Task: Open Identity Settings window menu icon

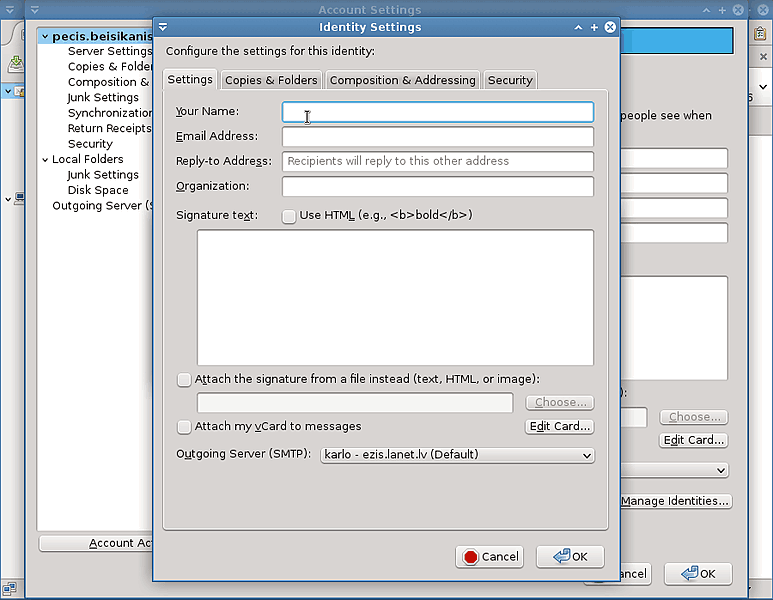Action: [163, 27]
